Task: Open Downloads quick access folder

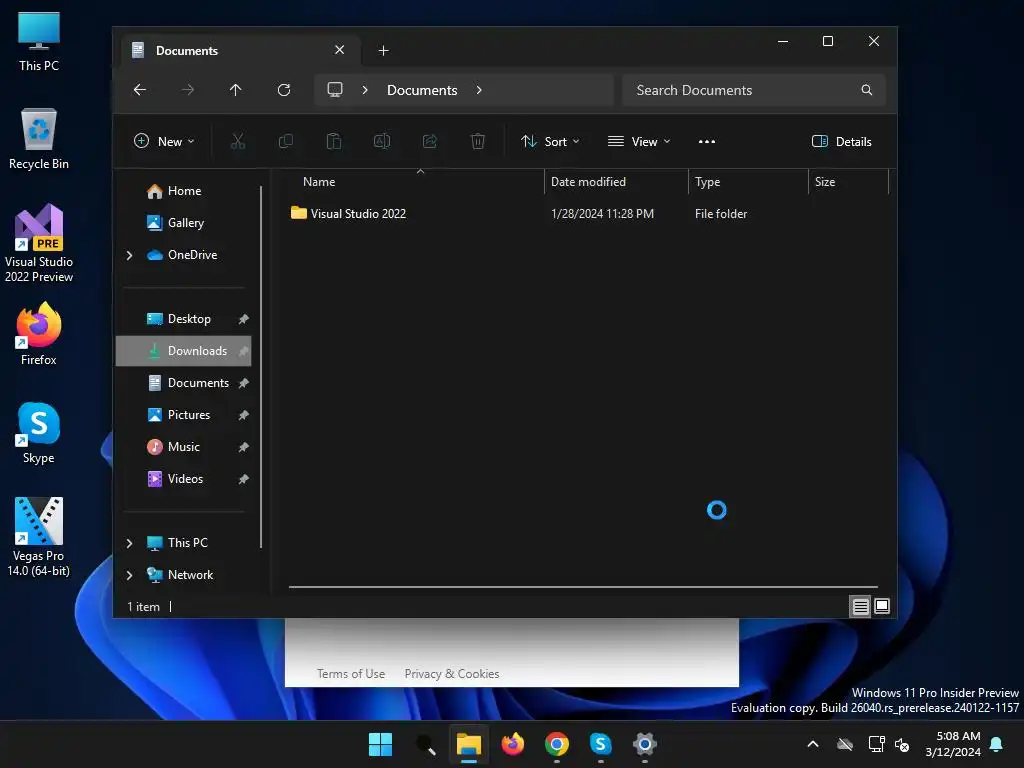Action: click(184, 351)
